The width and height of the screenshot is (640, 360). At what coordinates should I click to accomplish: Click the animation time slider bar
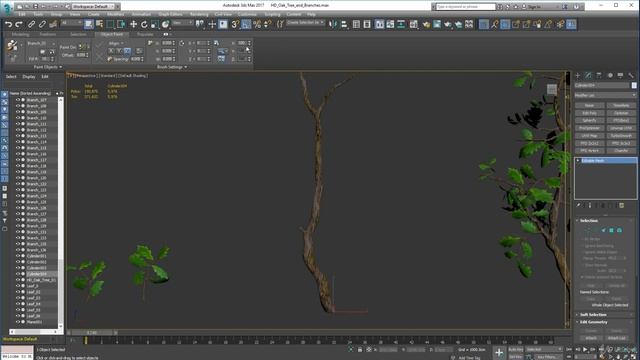pos(92,333)
